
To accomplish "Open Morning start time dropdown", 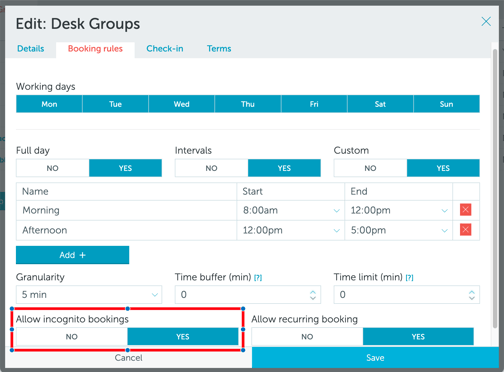I will (291, 210).
